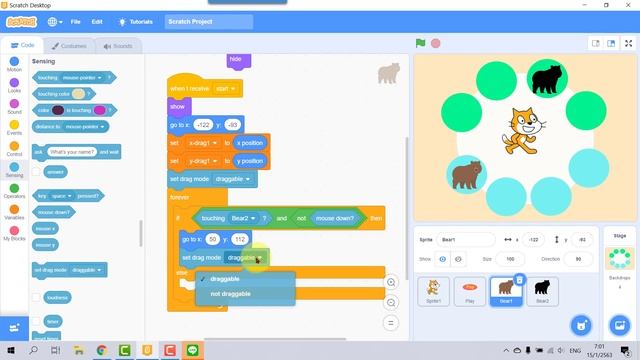
Task: Open Tutorials
Action: click(x=135, y=22)
